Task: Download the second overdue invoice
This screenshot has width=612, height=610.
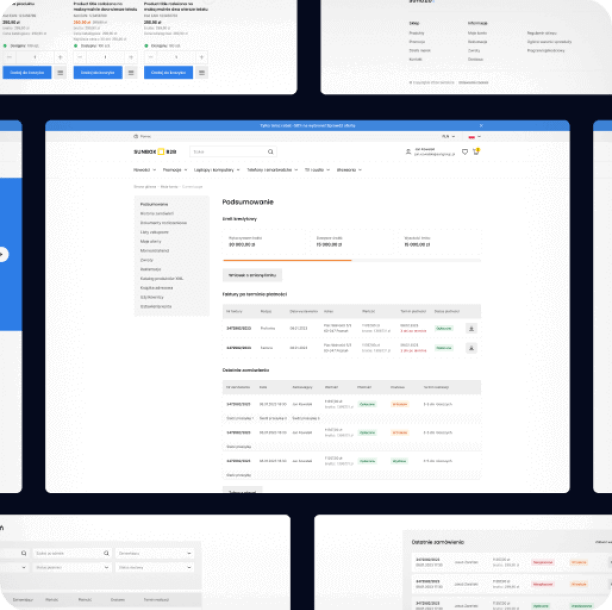Action: tap(471, 348)
